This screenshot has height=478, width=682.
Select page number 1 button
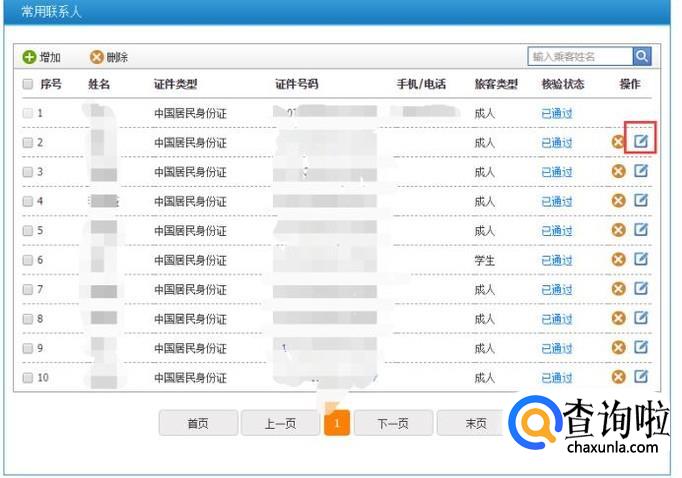[337, 423]
